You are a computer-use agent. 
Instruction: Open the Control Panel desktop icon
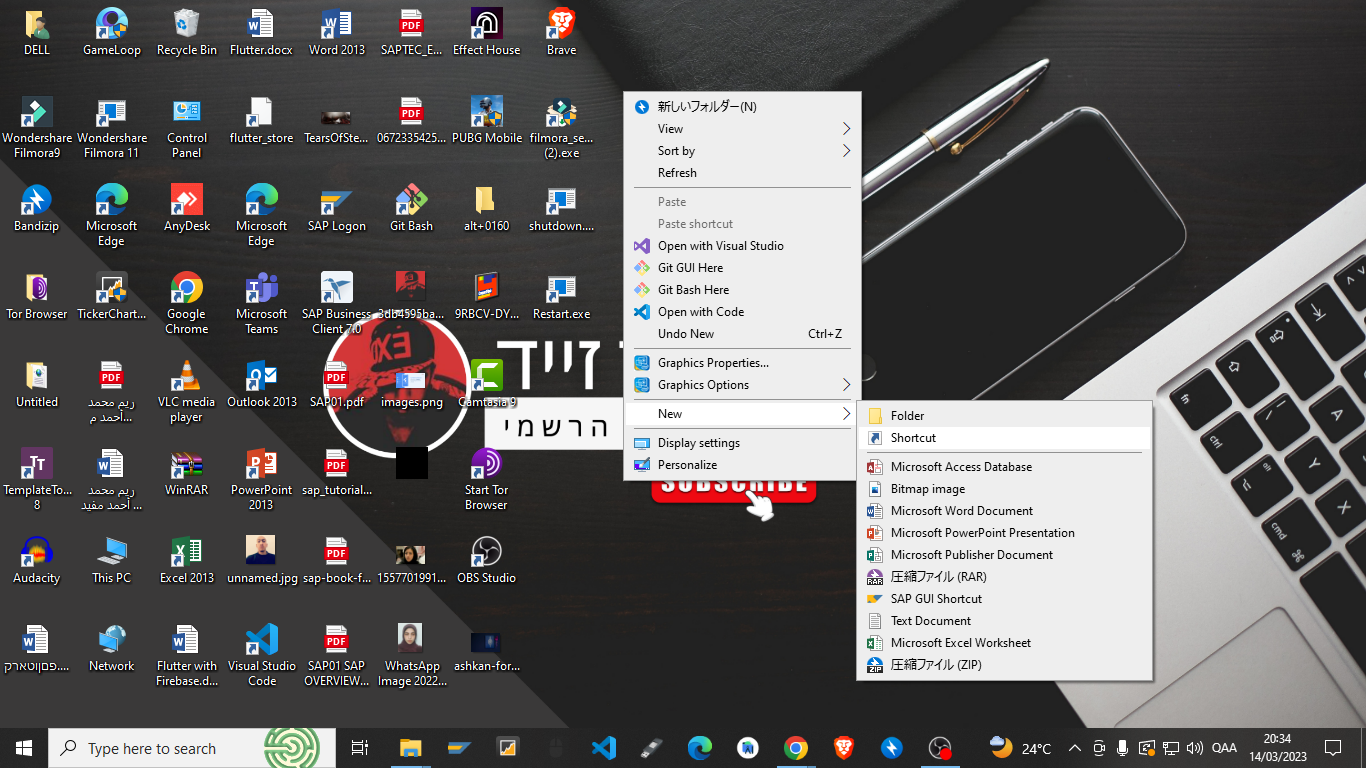[186, 127]
